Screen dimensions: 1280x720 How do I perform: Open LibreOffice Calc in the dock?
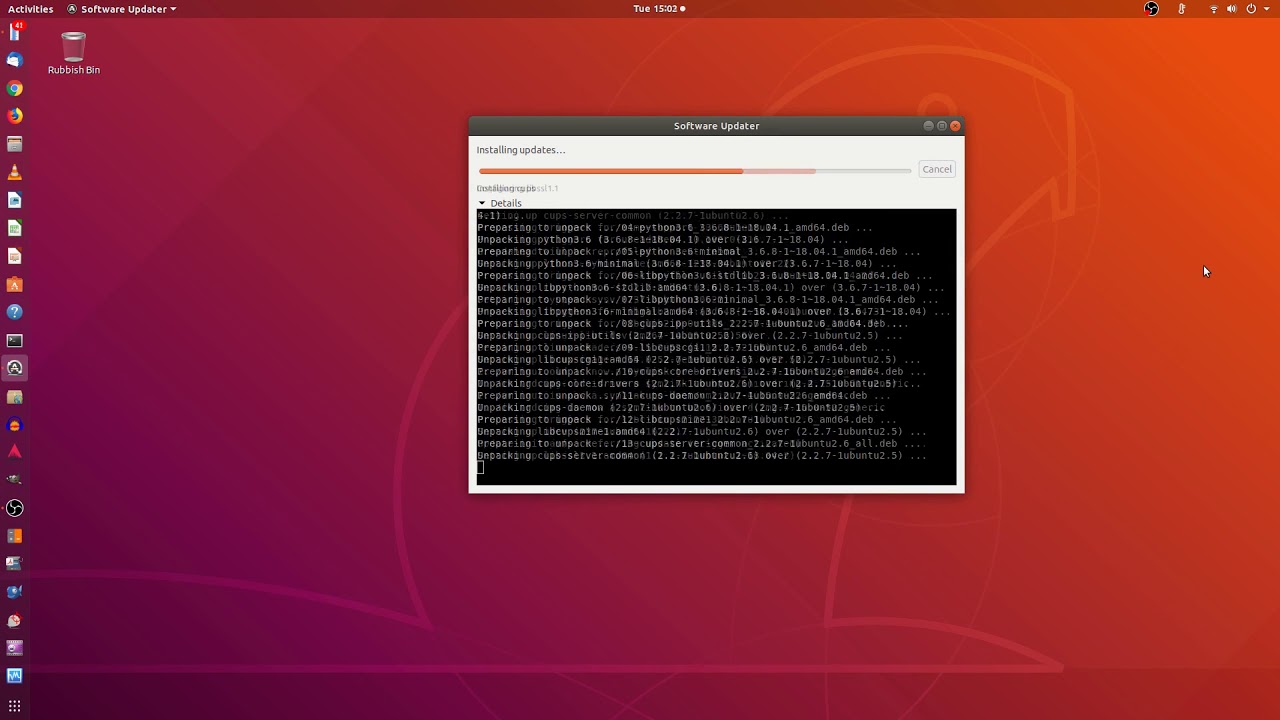coord(14,228)
